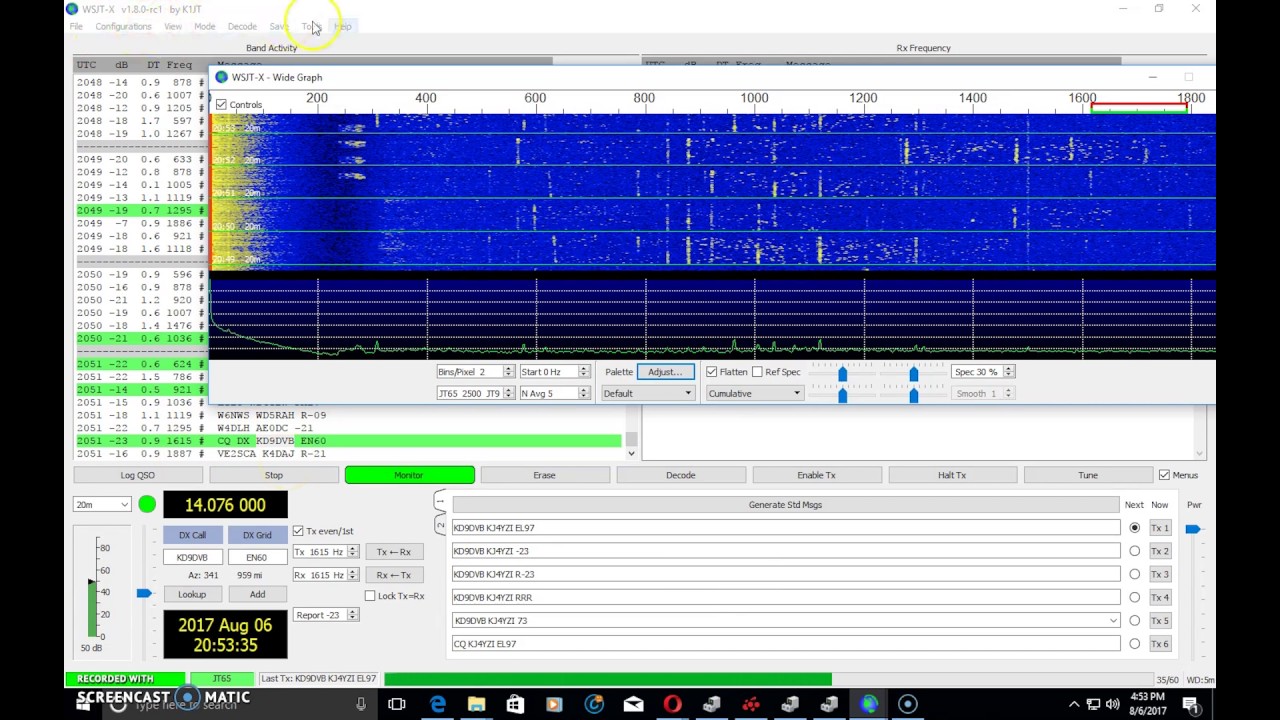Open the Default palette dropdown
Image resolution: width=1280 pixels, height=720 pixels.
pos(647,393)
